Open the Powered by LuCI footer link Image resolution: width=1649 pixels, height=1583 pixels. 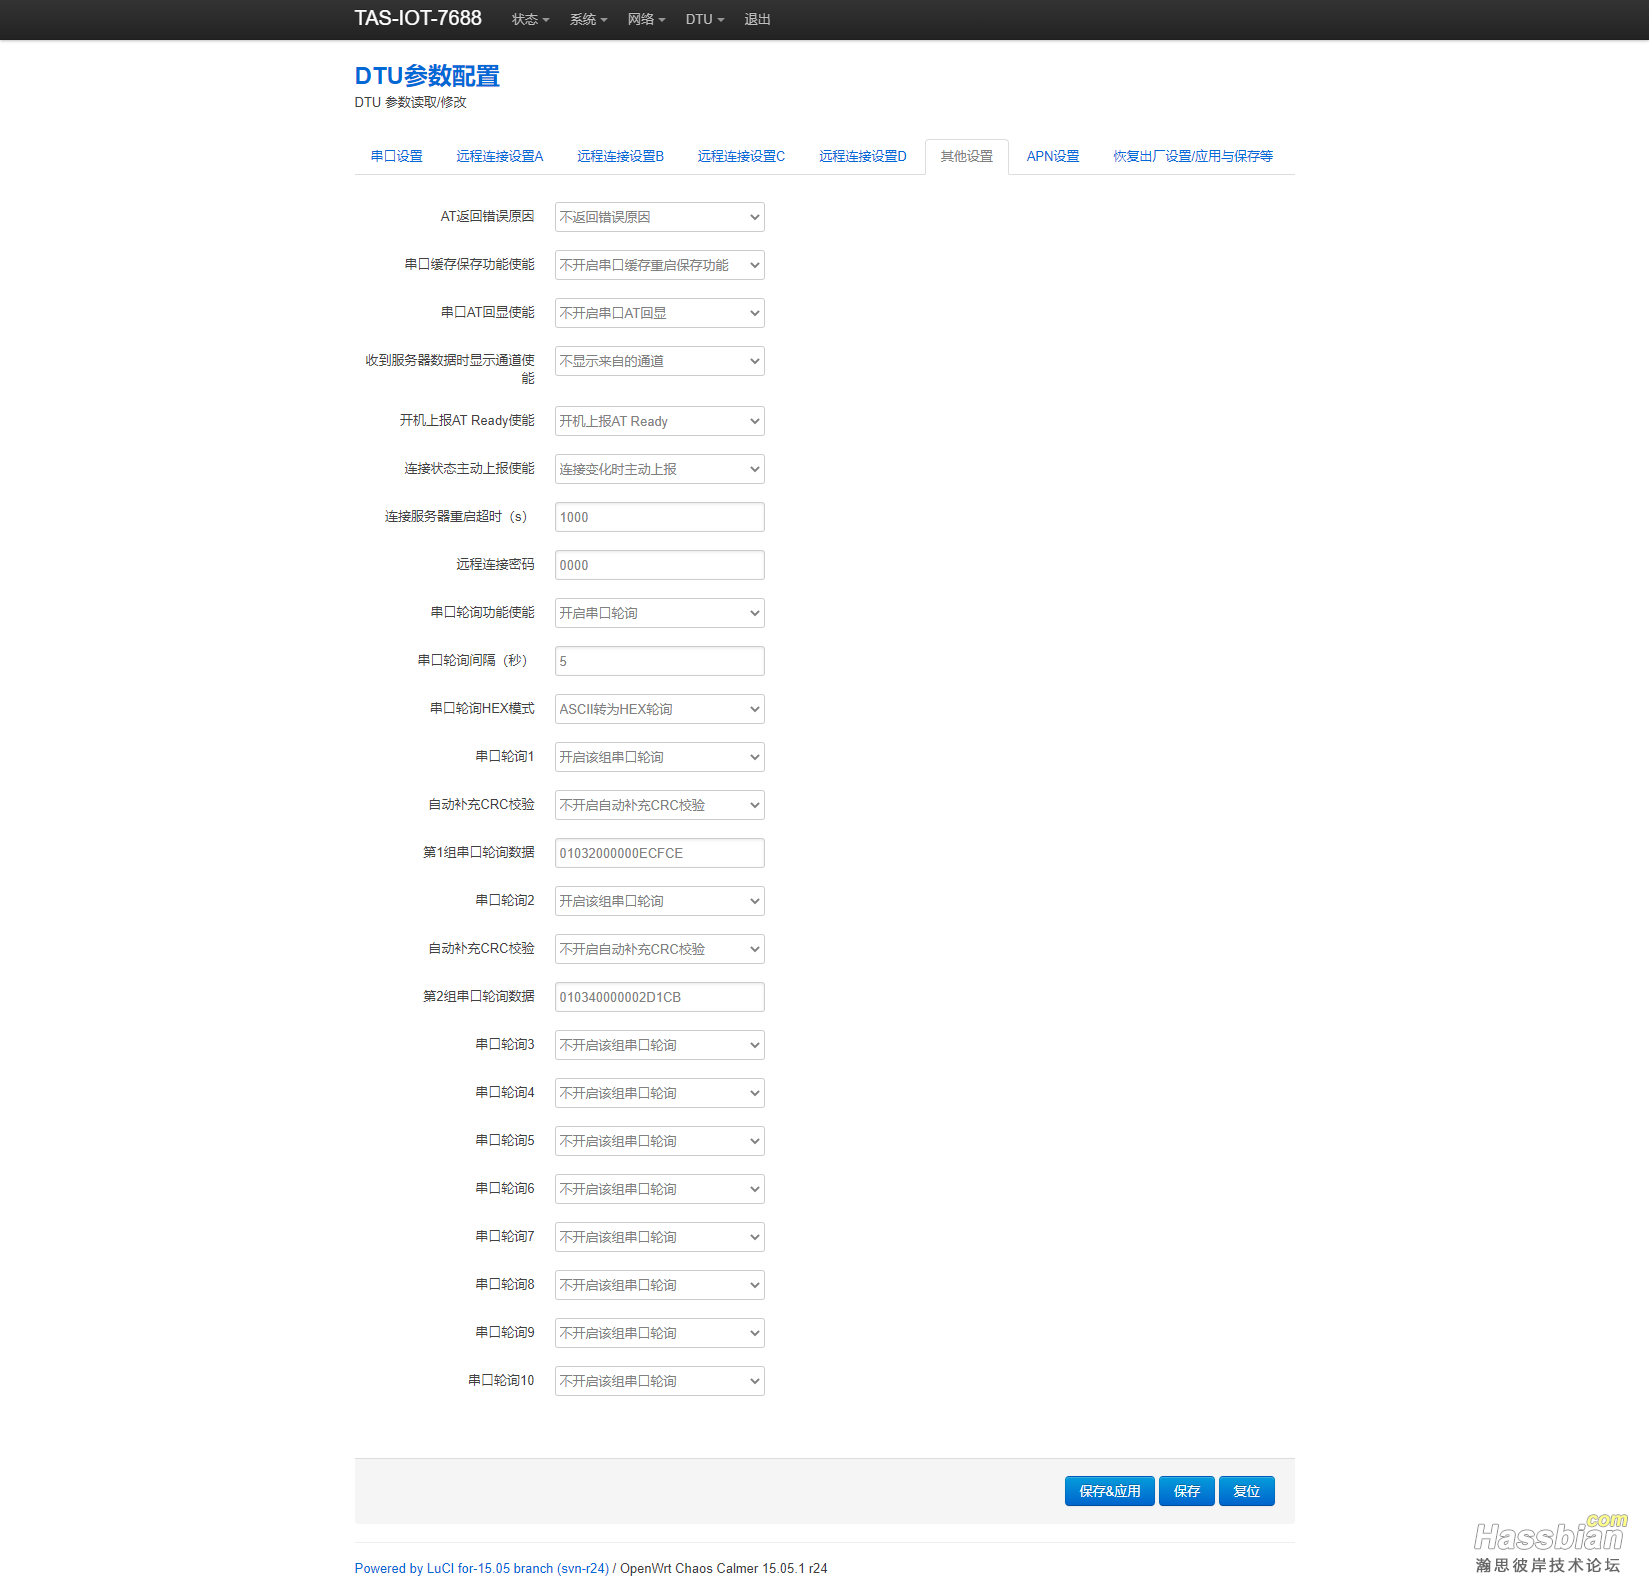pyautogui.click(x=482, y=1568)
